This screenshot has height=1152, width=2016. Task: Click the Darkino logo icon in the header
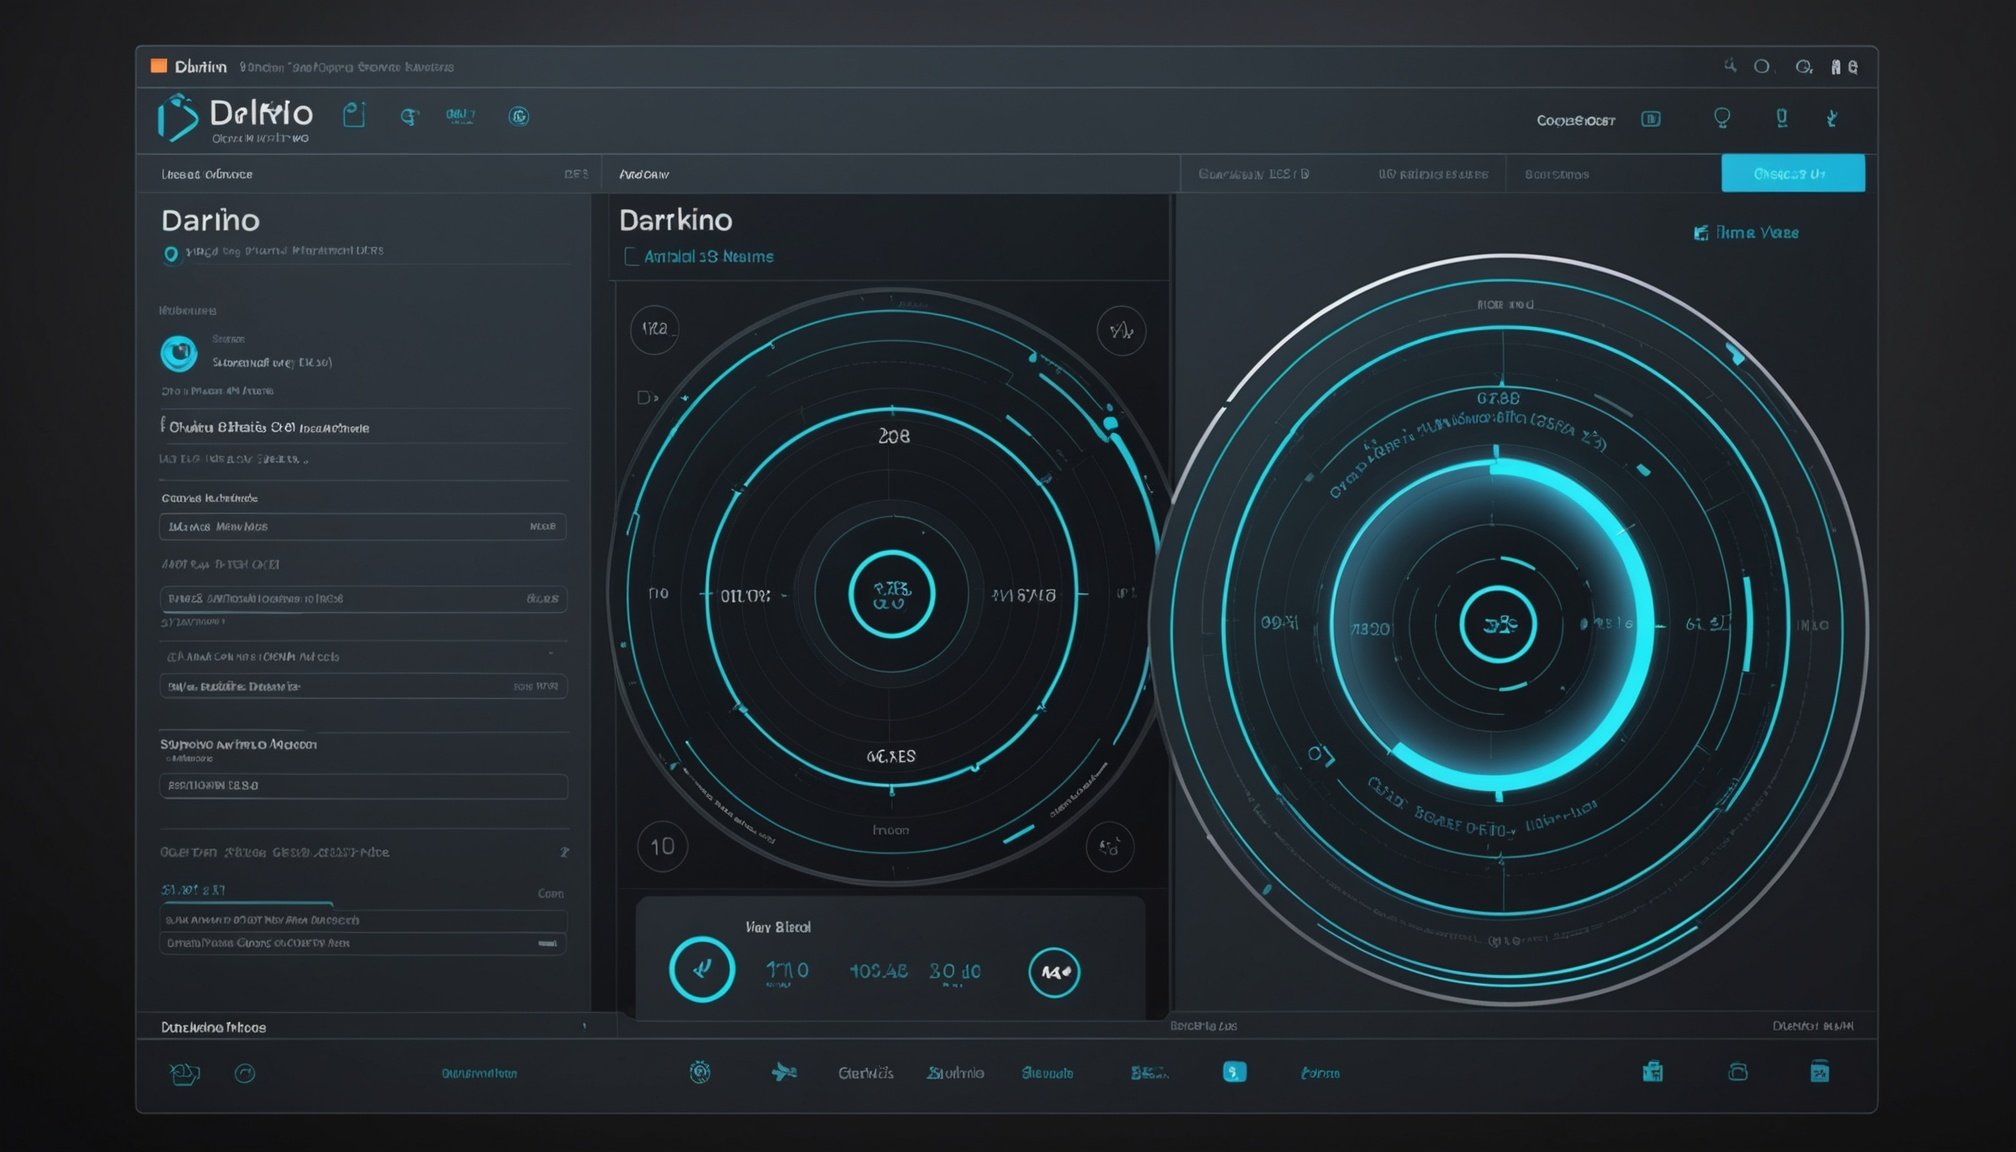click(x=178, y=117)
